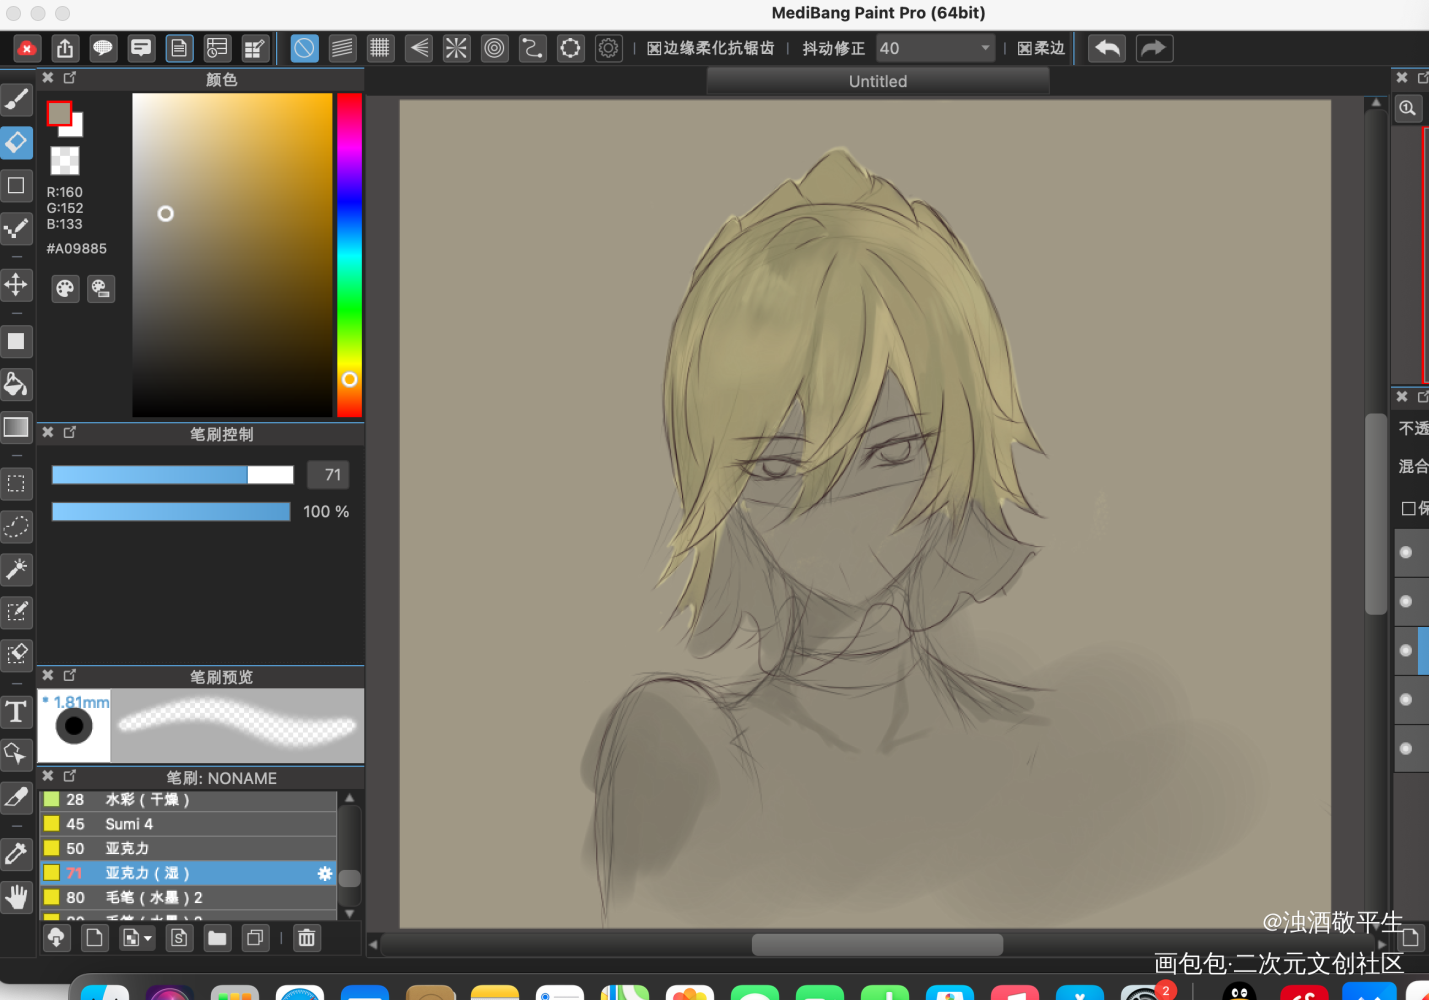
Task: Select the Sumi 4 brush
Action: pos(188,824)
